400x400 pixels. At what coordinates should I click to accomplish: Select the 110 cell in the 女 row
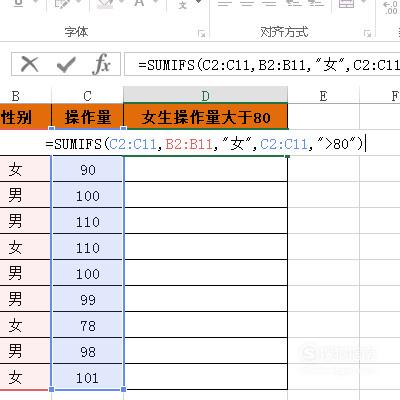[88, 248]
